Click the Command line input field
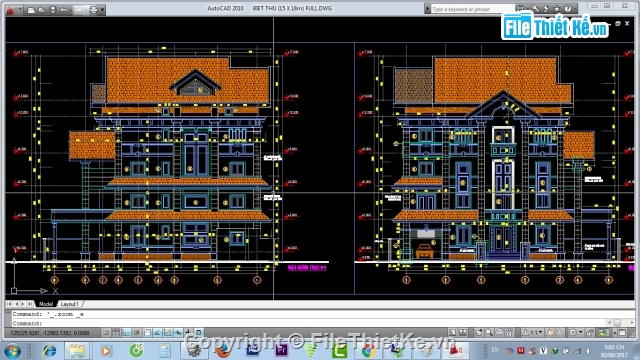The width and height of the screenshot is (640, 360). coord(318,323)
